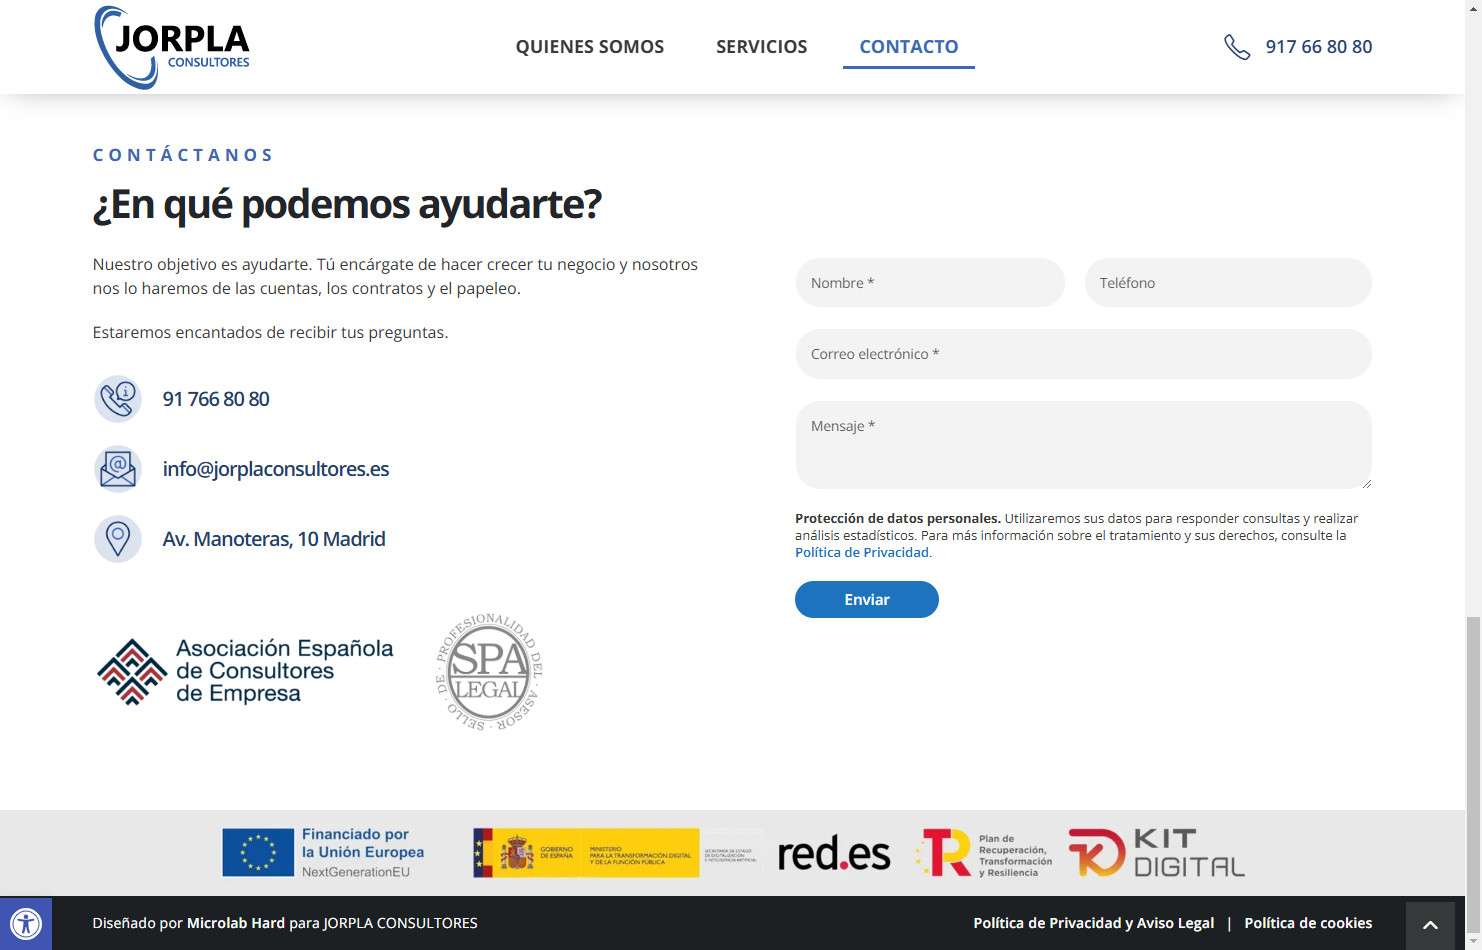Focus the Nombre input field

pos(930,283)
